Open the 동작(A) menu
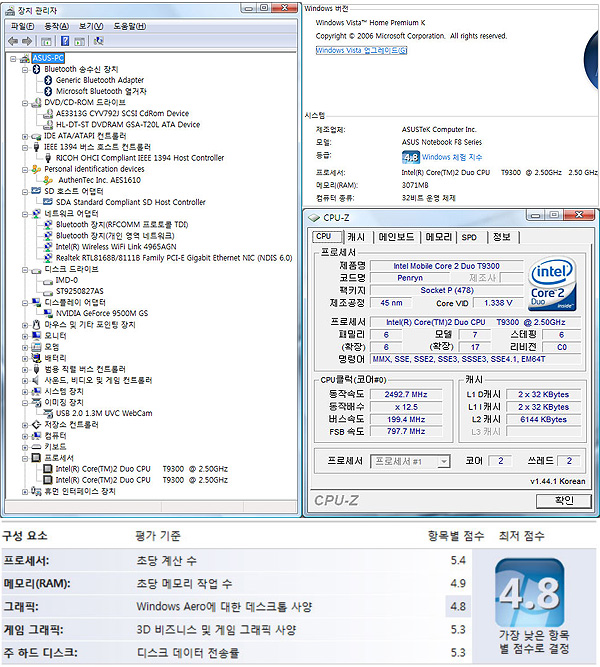Screen dimensions: 600x667 coord(57,26)
